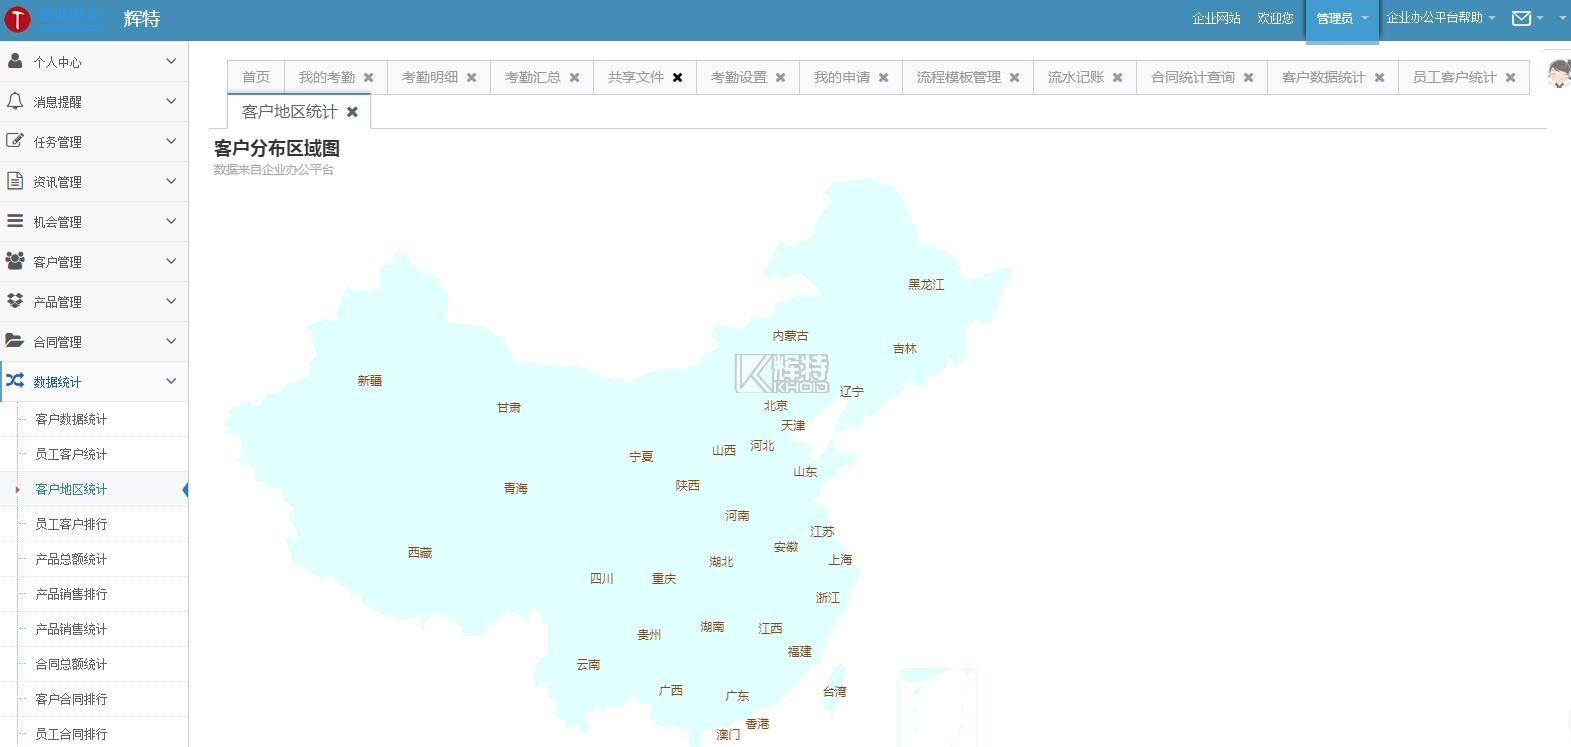Click the 产品管理 dropbox-style icon
The height and width of the screenshot is (747, 1571).
click(15, 301)
